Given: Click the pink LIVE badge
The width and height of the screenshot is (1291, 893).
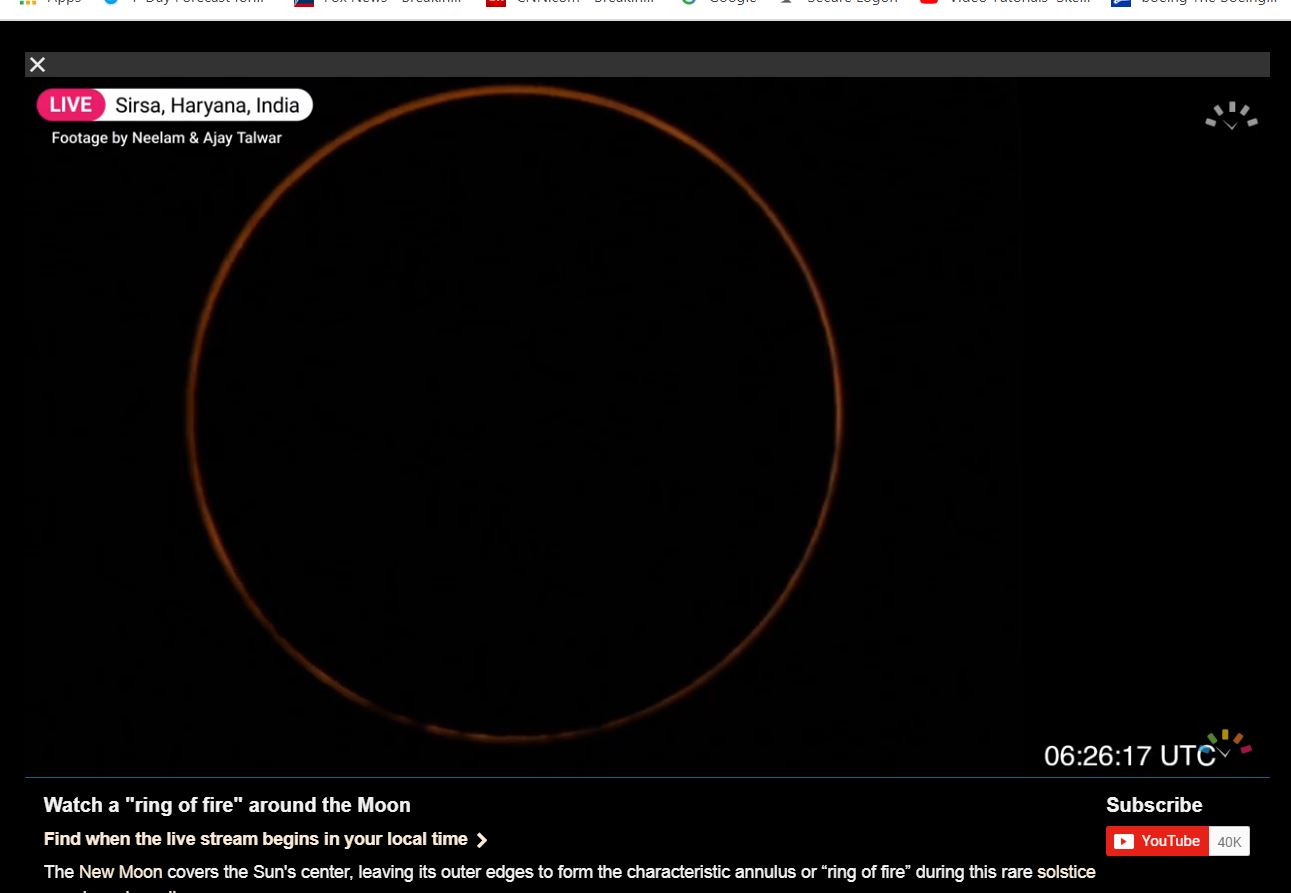Looking at the screenshot, I should pos(71,105).
